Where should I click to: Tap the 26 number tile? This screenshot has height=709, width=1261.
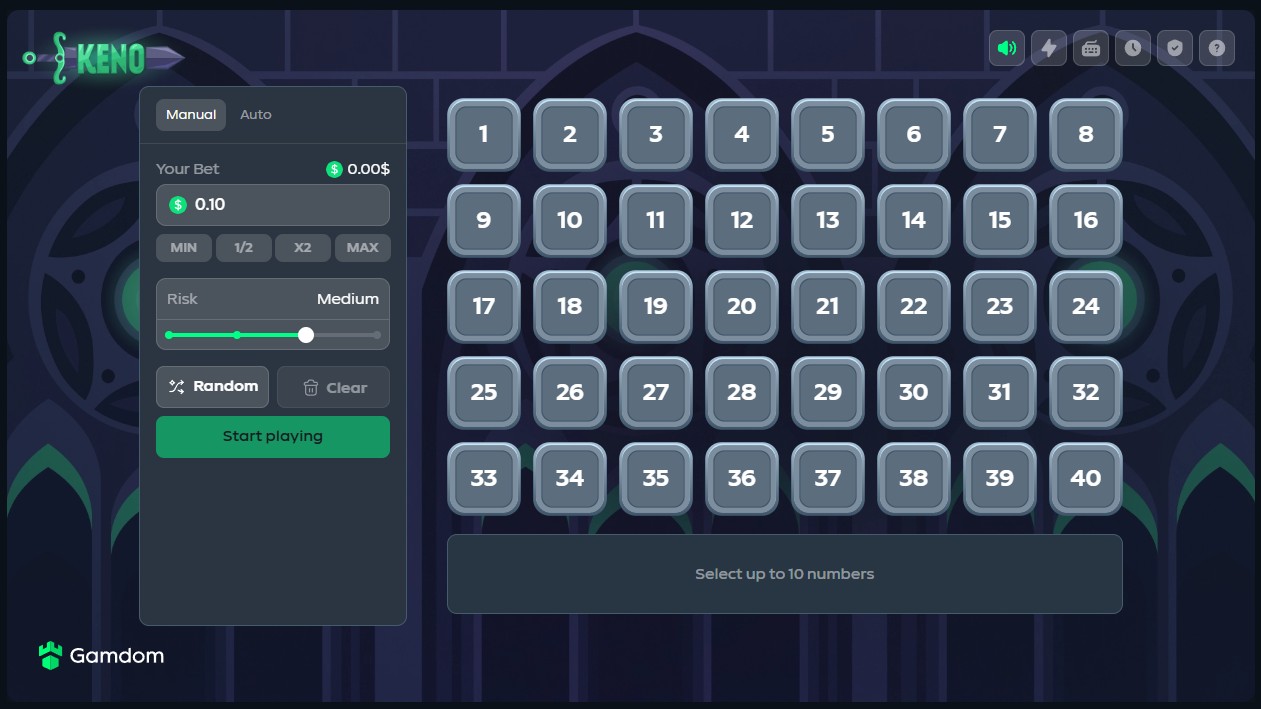point(570,393)
